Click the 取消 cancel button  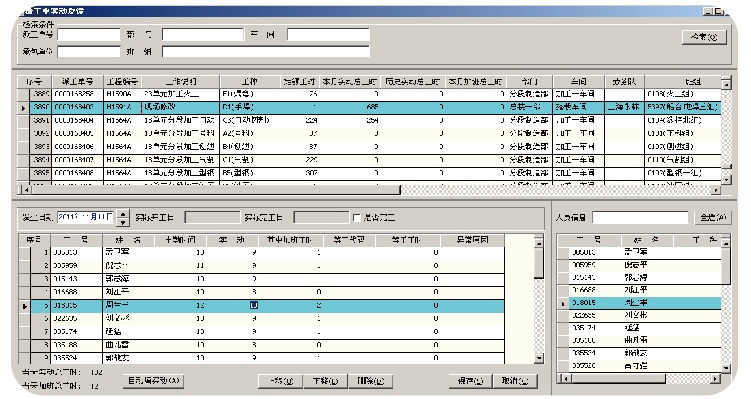(515, 381)
